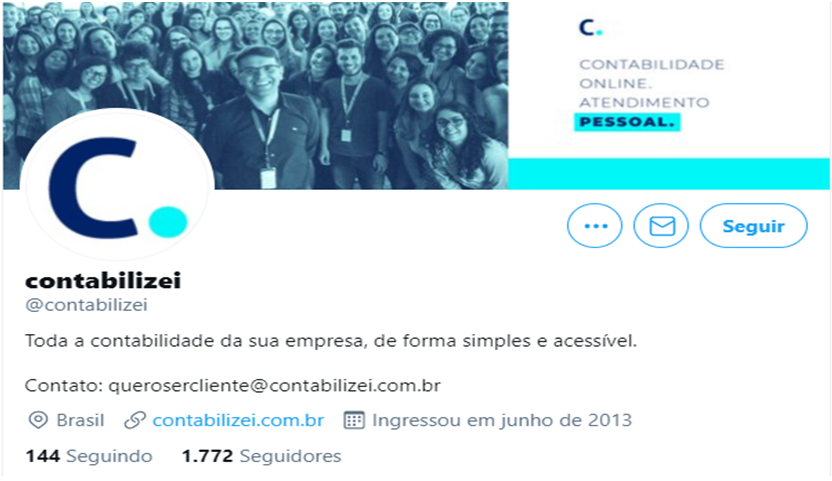The image size is (832, 481).
Task: Click the cyan stripe in the banner
Action: [x=669, y=174]
